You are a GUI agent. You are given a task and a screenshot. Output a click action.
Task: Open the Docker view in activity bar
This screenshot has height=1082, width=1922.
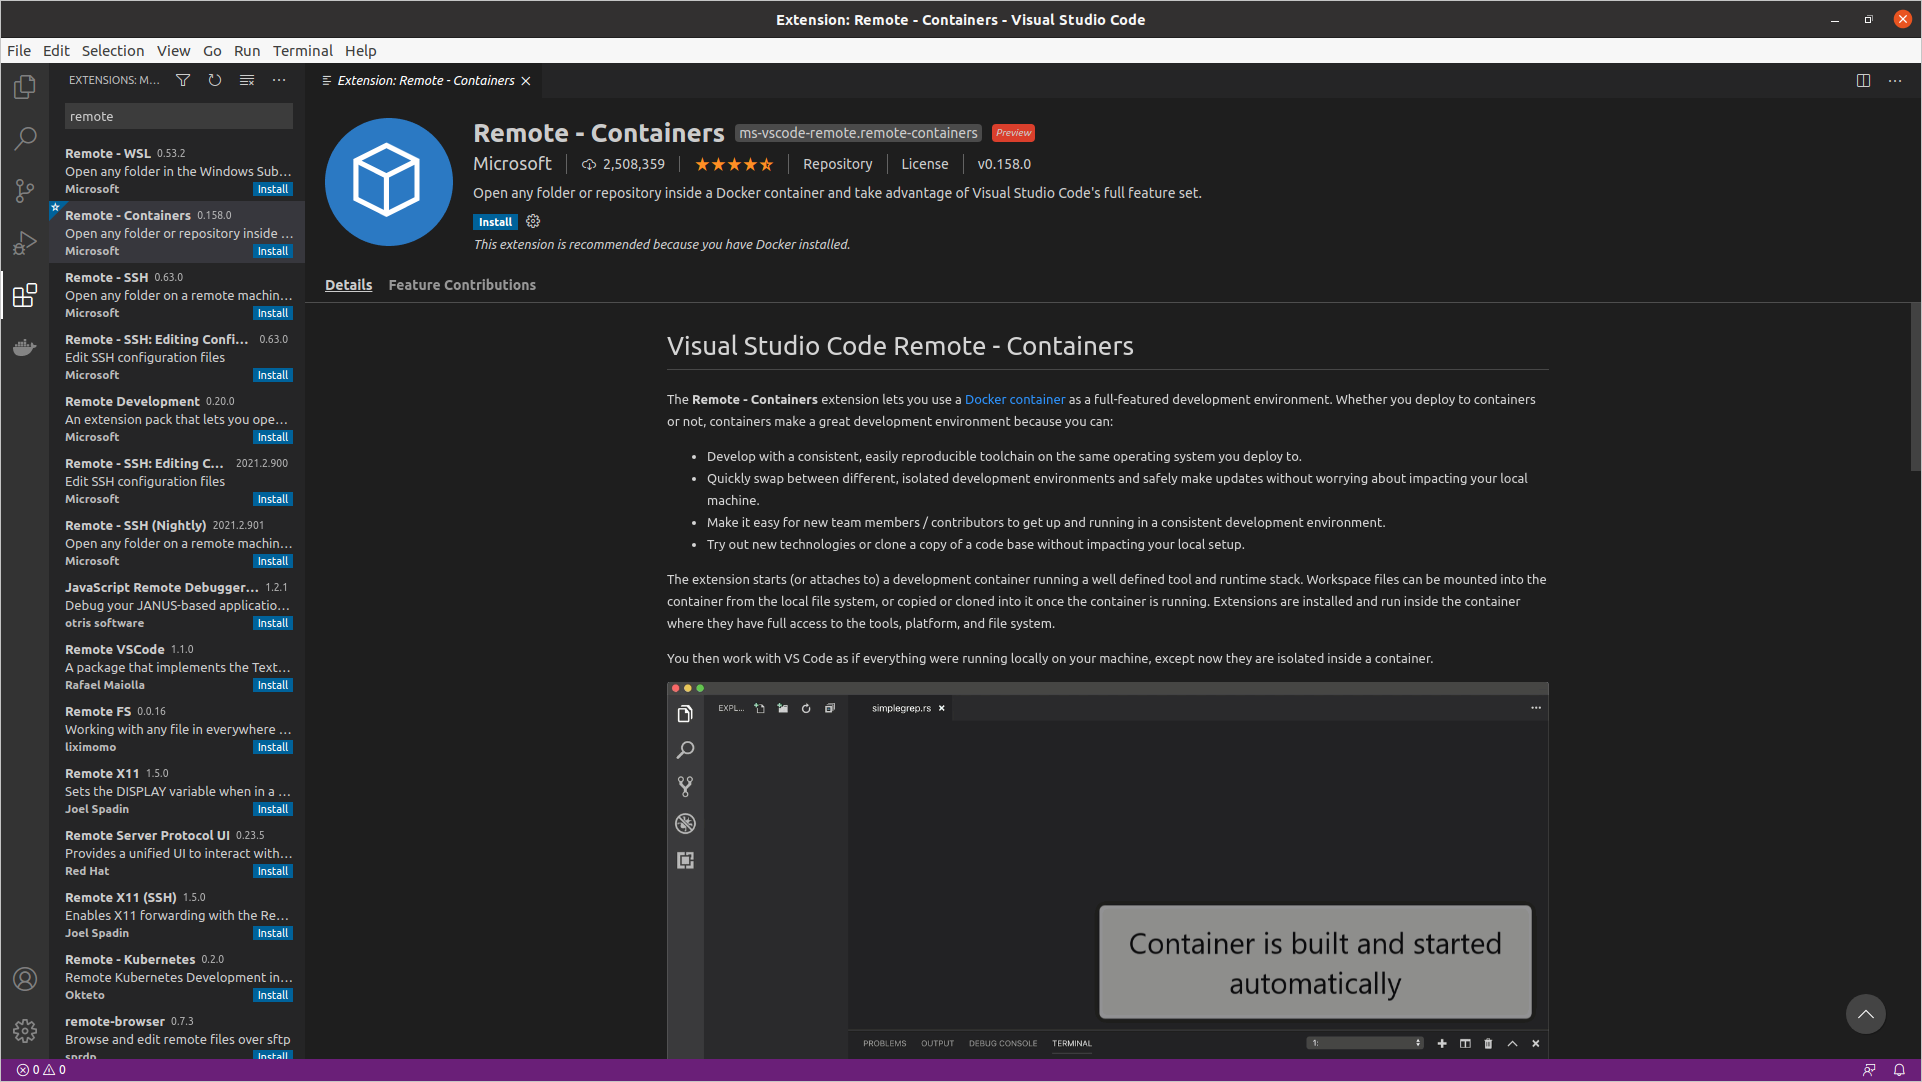tap(25, 348)
